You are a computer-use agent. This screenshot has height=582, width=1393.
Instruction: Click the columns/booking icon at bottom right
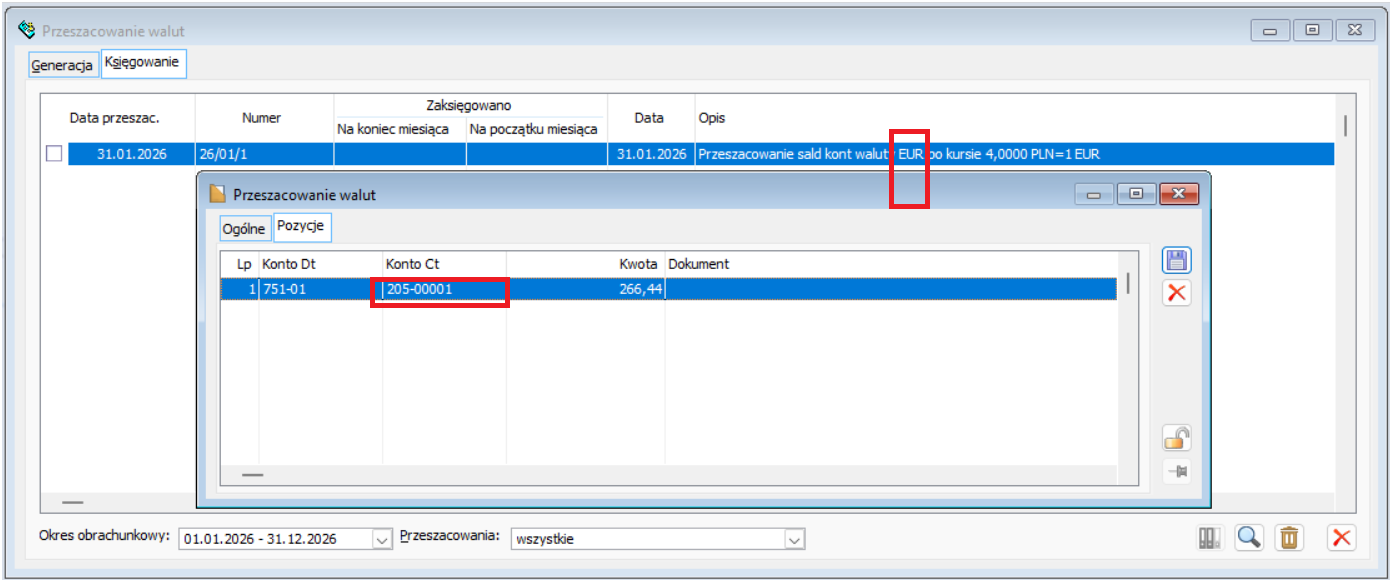1210,538
